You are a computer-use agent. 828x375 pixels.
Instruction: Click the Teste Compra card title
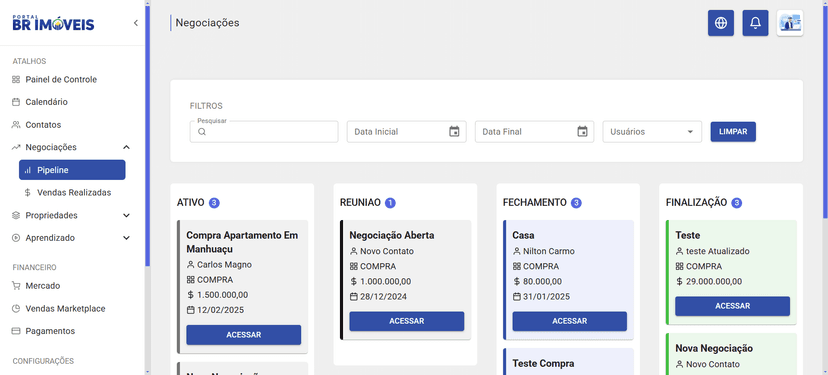coord(543,363)
